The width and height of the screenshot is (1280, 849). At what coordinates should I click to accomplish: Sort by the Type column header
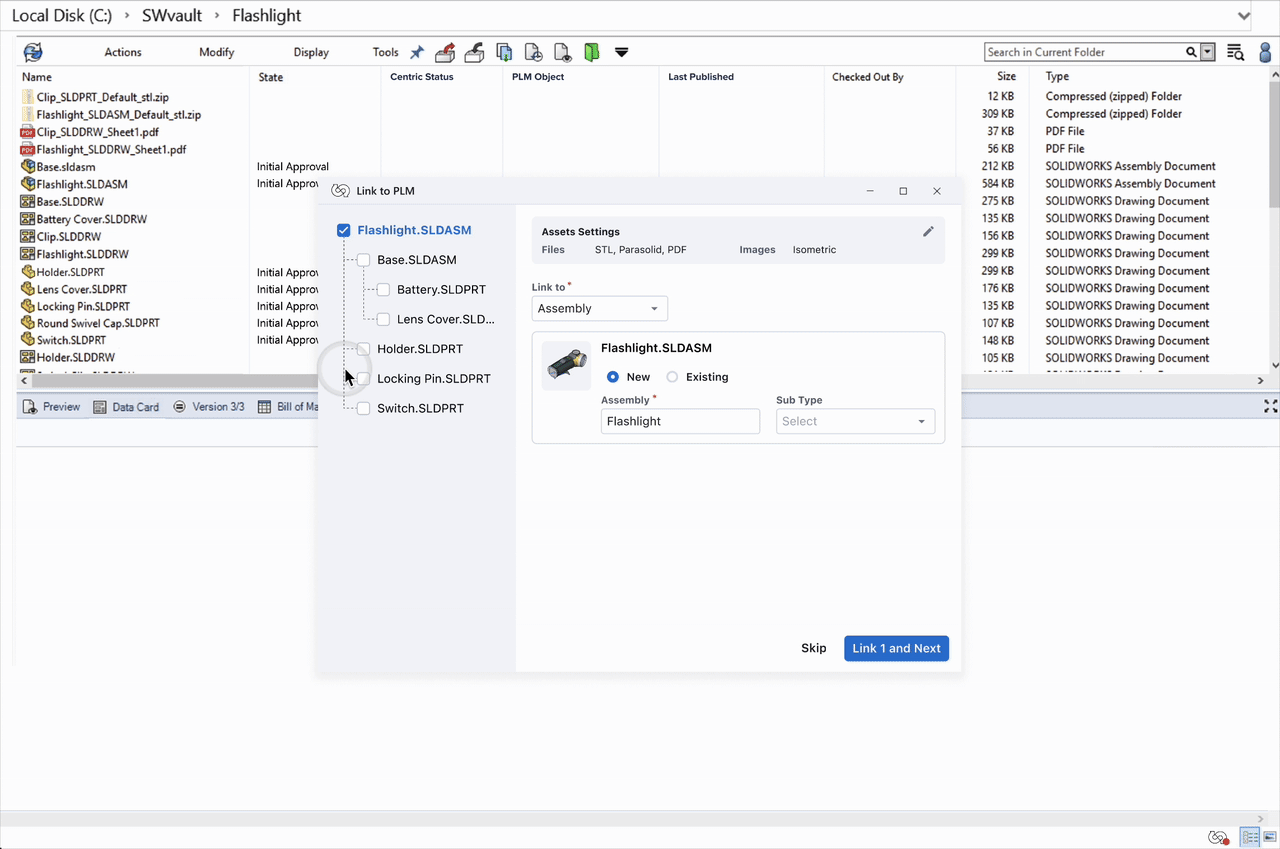[1057, 77]
